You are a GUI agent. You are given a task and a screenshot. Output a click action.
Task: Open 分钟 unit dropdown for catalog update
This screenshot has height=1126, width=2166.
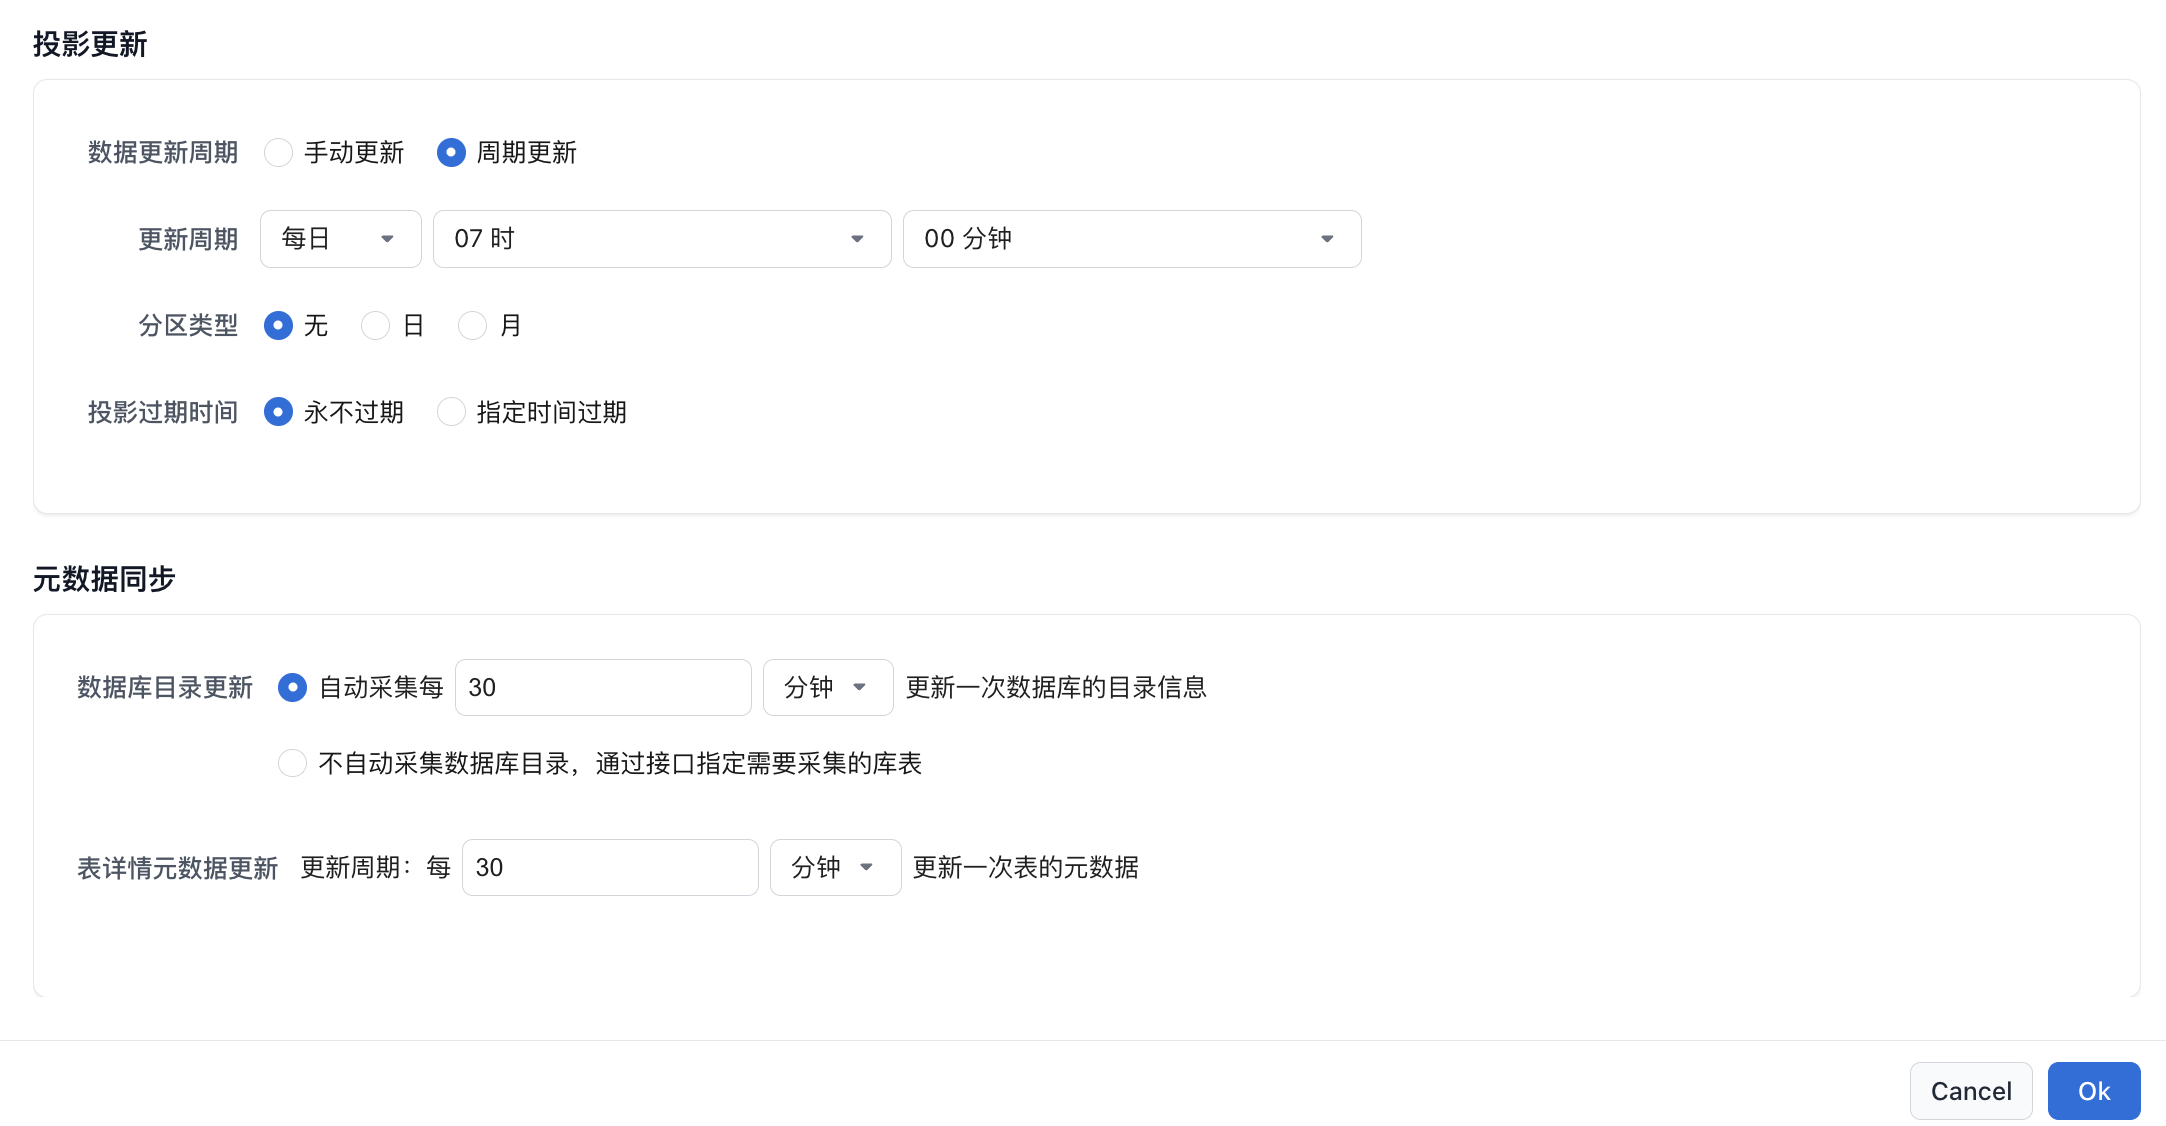827,688
